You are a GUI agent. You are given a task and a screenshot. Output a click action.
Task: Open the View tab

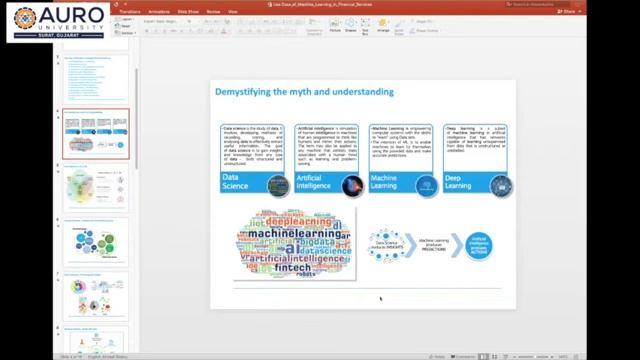(233, 12)
